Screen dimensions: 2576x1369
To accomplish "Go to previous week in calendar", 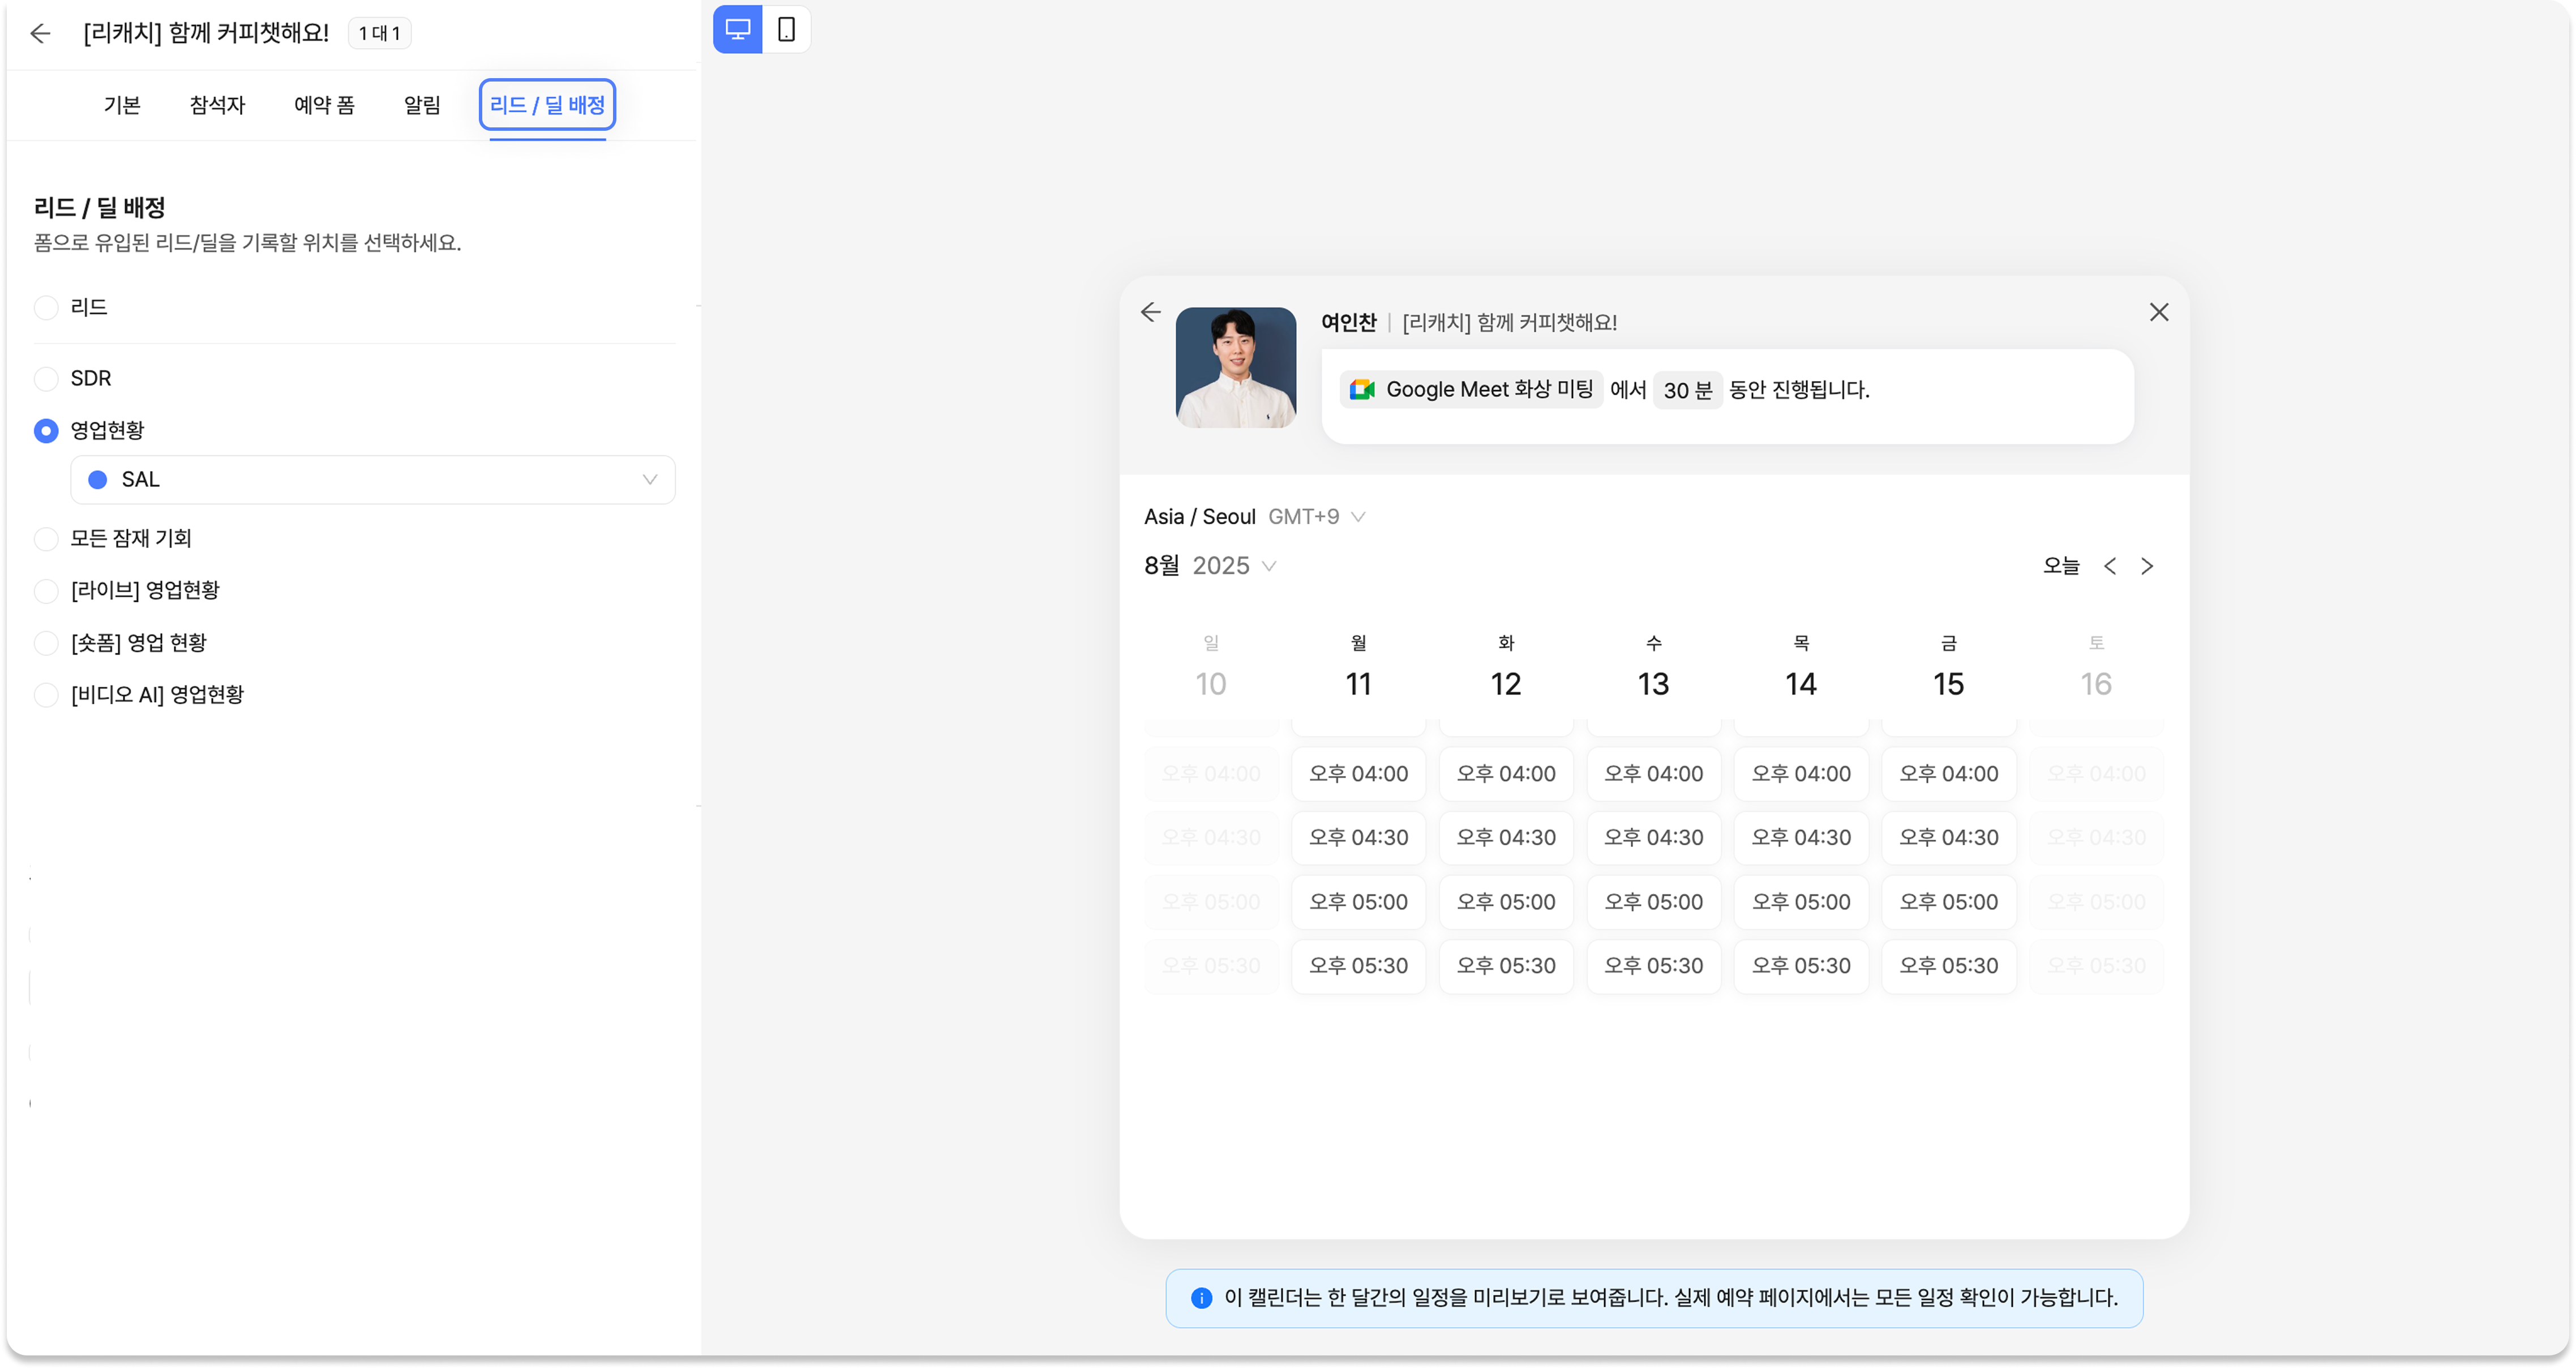I will [x=2110, y=566].
